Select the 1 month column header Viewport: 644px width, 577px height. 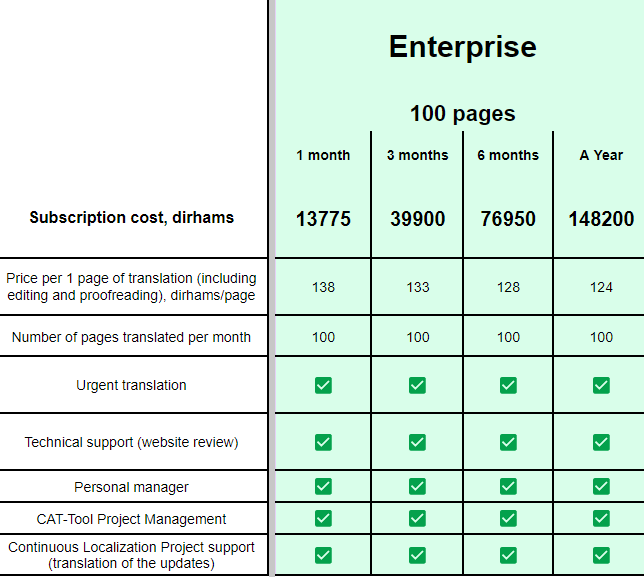click(323, 155)
